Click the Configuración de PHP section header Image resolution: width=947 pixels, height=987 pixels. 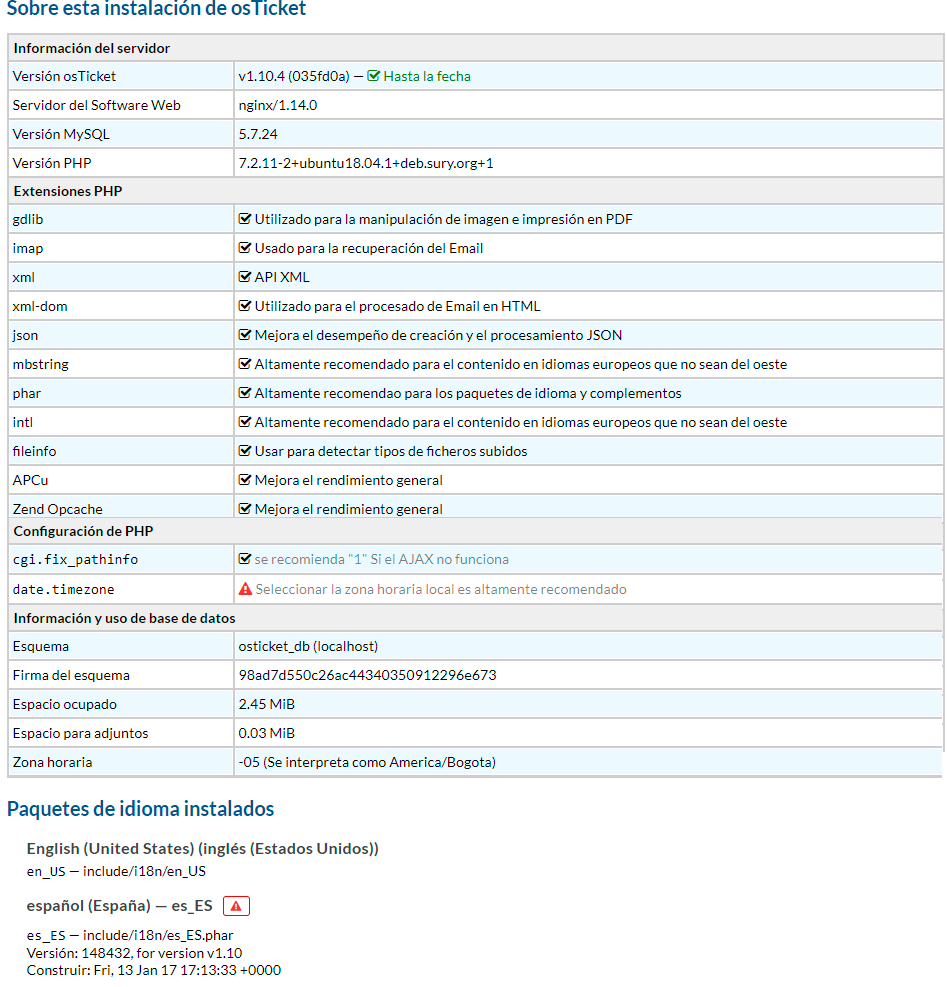click(83, 531)
